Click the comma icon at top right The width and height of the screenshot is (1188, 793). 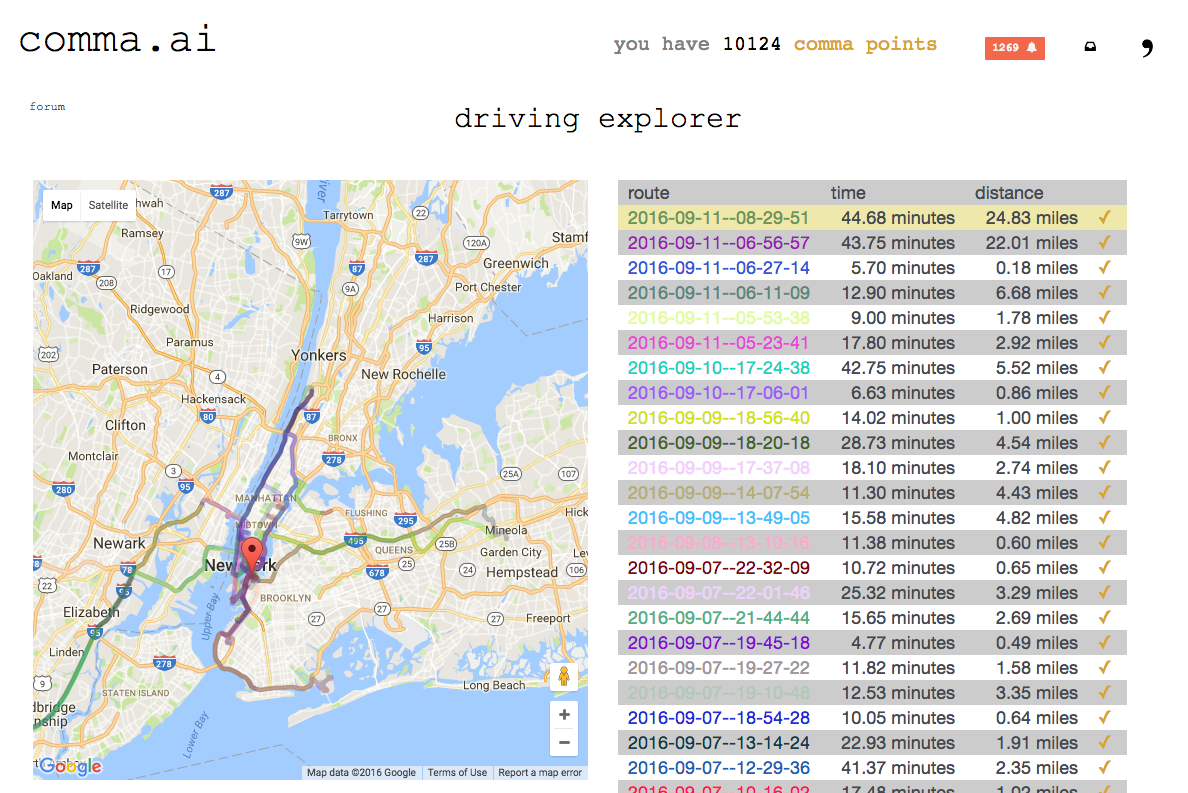(1146, 46)
